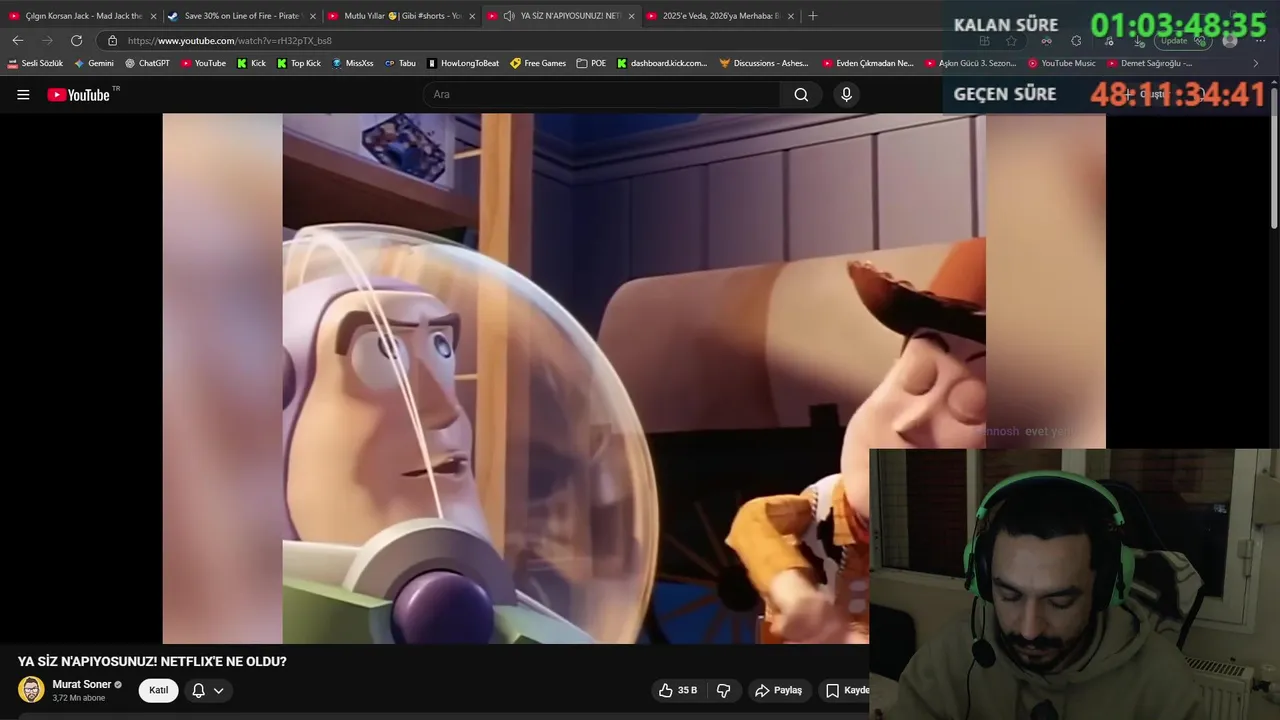
Task: Toggle the channel notification bell
Action: coord(198,690)
